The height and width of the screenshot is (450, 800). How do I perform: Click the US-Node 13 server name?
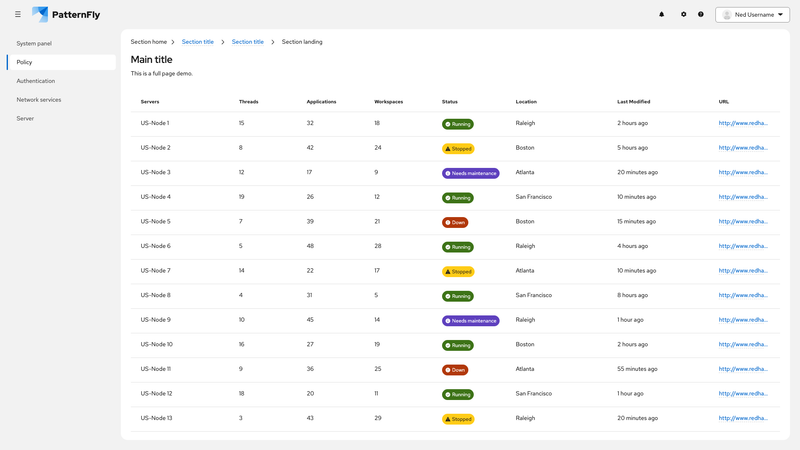tap(156, 418)
